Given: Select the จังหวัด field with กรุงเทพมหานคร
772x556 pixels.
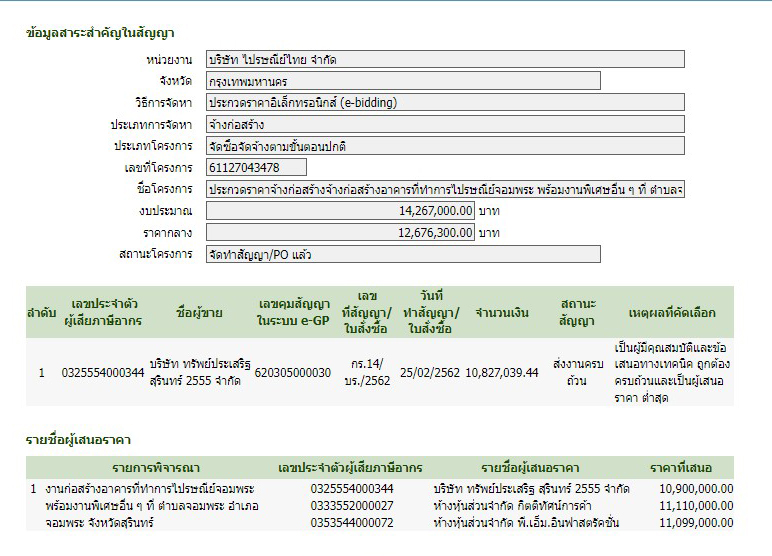Looking at the screenshot, I should 403,81.
